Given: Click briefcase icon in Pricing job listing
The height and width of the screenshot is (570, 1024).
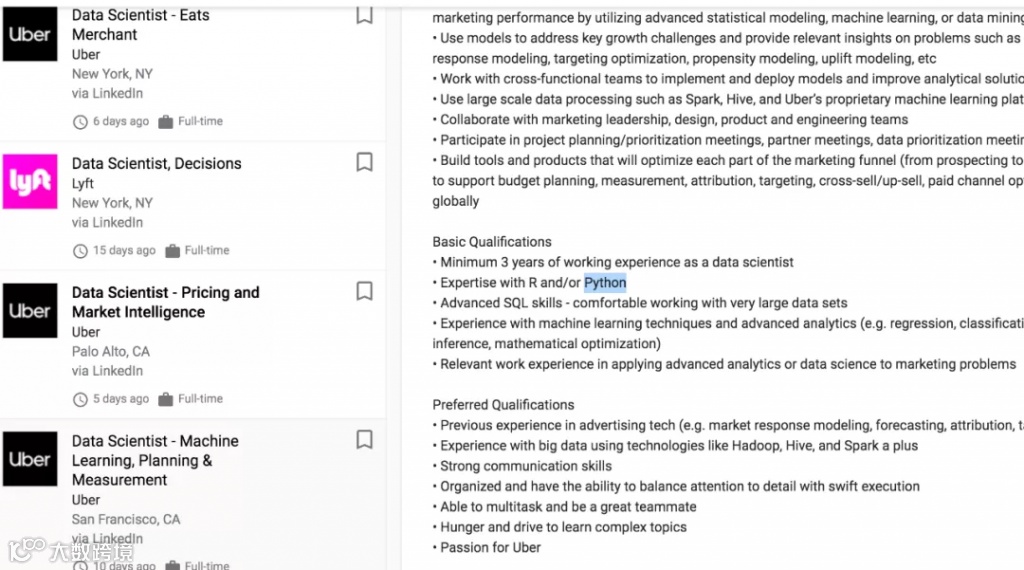Looking at the screenshot, I should pyautogui.click(x=166, y=400).
